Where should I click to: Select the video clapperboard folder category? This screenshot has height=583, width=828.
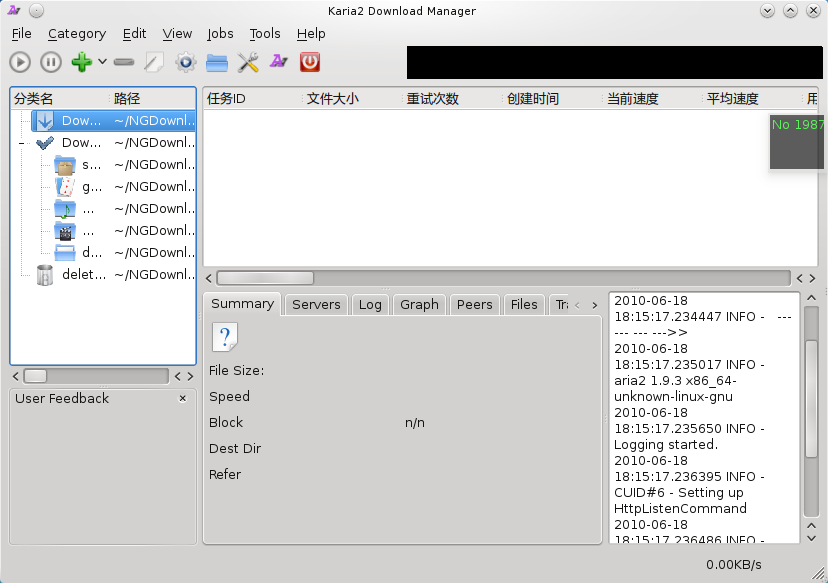124,231
